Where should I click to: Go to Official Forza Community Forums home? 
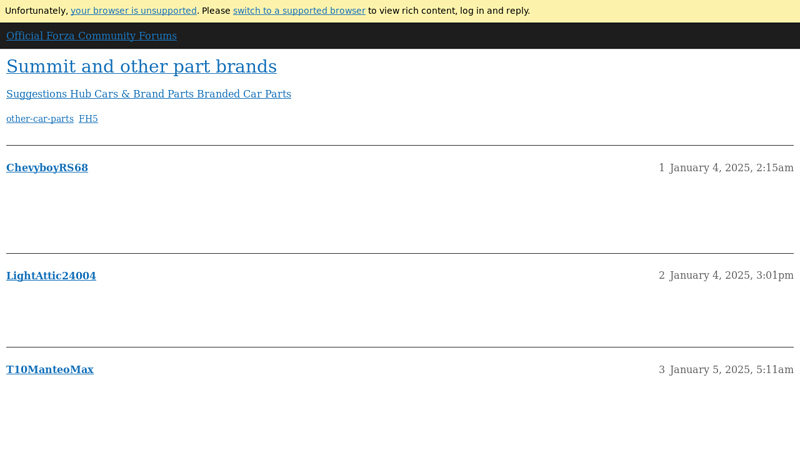[x=91, y=36]
